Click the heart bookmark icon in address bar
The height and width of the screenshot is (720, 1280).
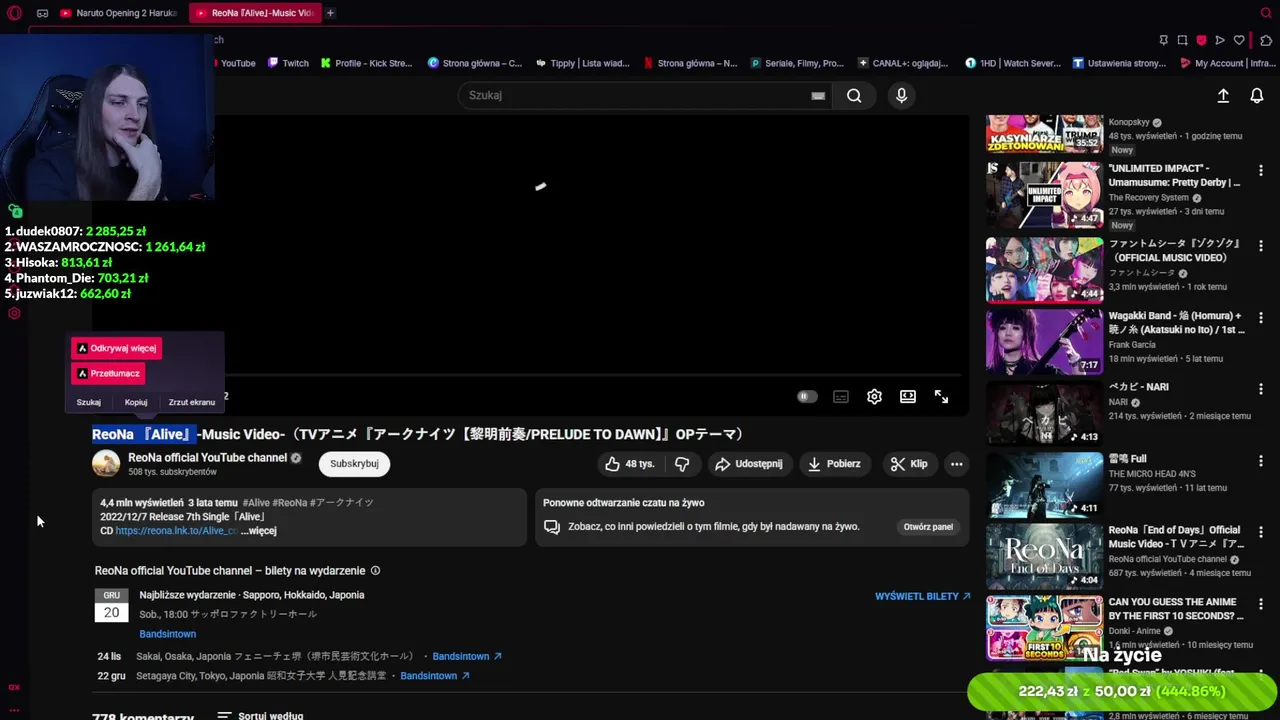[x=1239, y=40]
